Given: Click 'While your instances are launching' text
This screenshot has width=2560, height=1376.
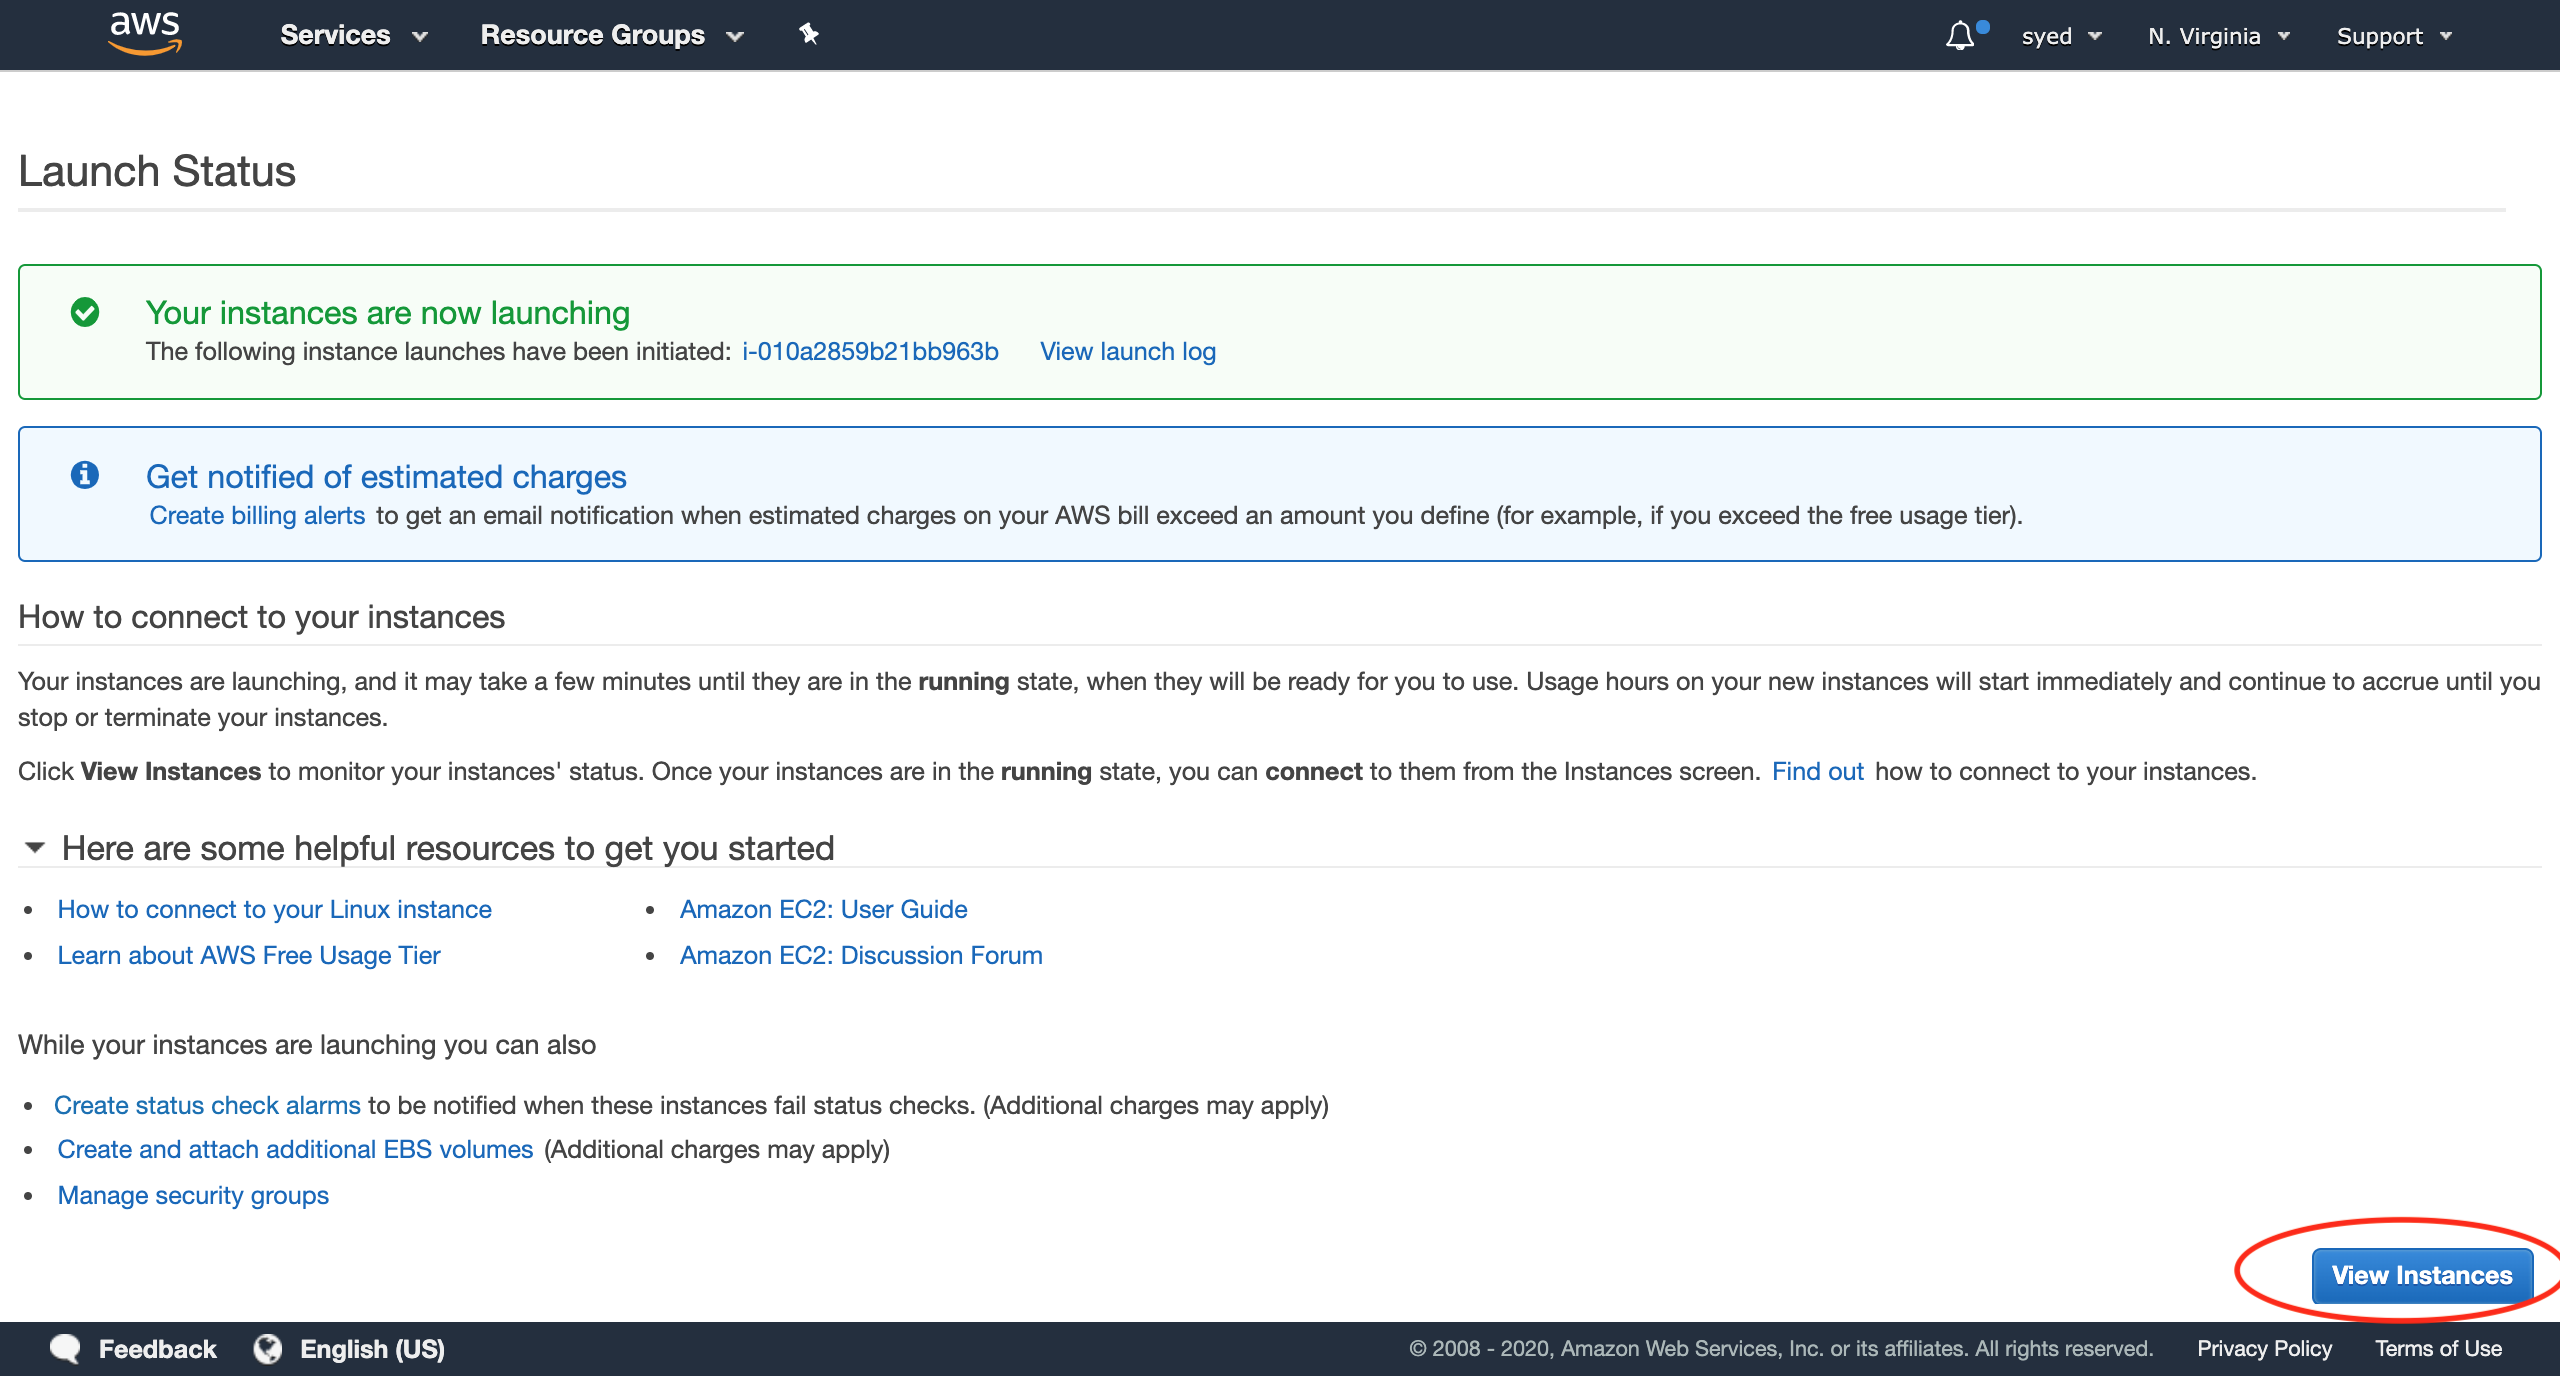Looking at the screenshot, I should click(307, 1045).
